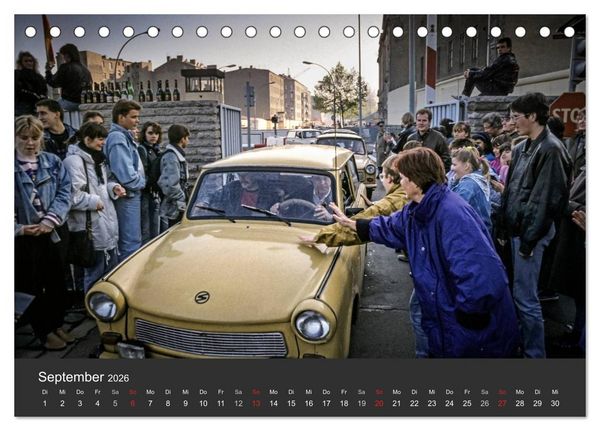Select date 18 in the calendar strip
This screenshot has height=431, width=600.
[x=344, y=403]
